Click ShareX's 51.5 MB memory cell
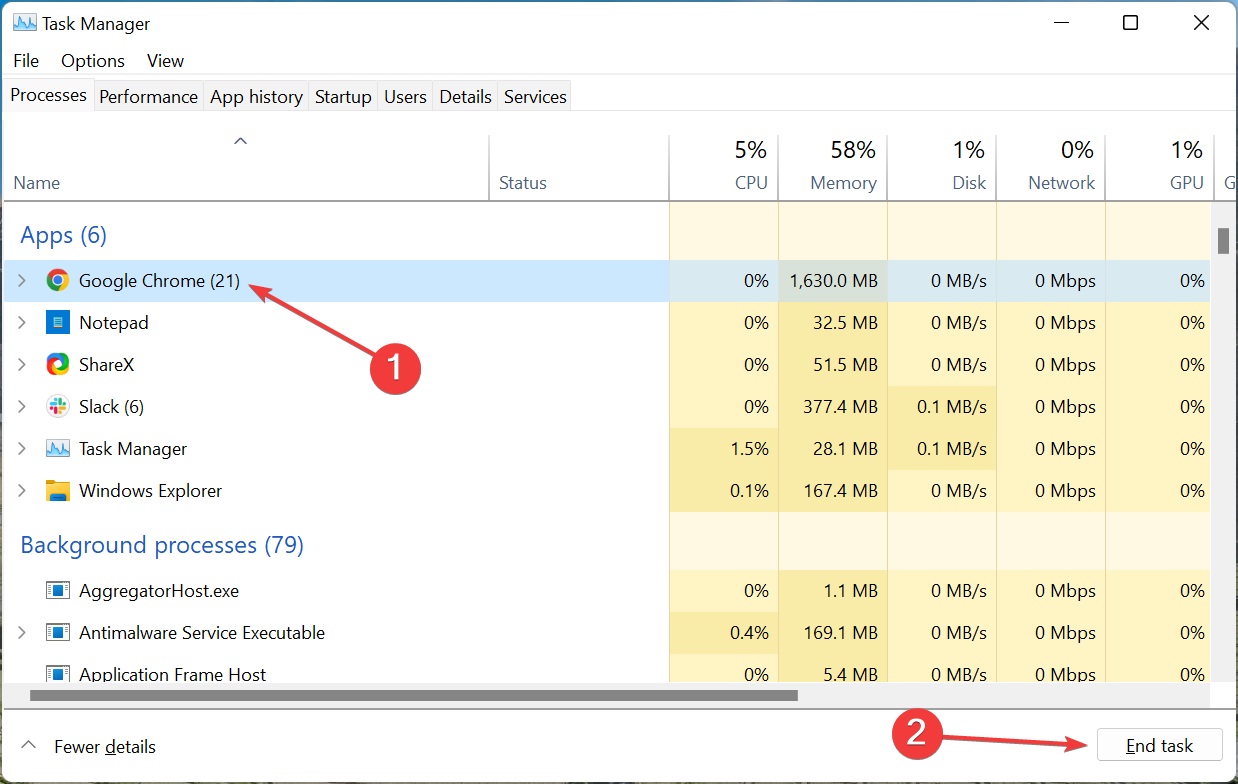1238x784 pixels. pos(832,365)
